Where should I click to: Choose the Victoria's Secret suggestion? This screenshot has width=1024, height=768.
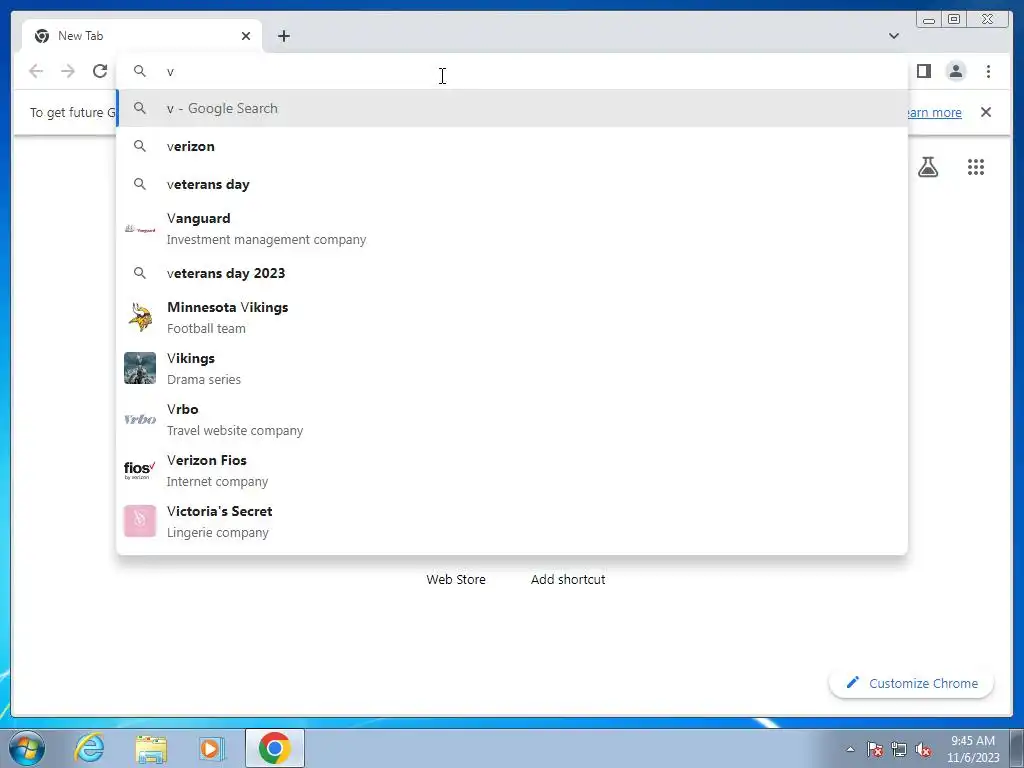coord(512,521)
